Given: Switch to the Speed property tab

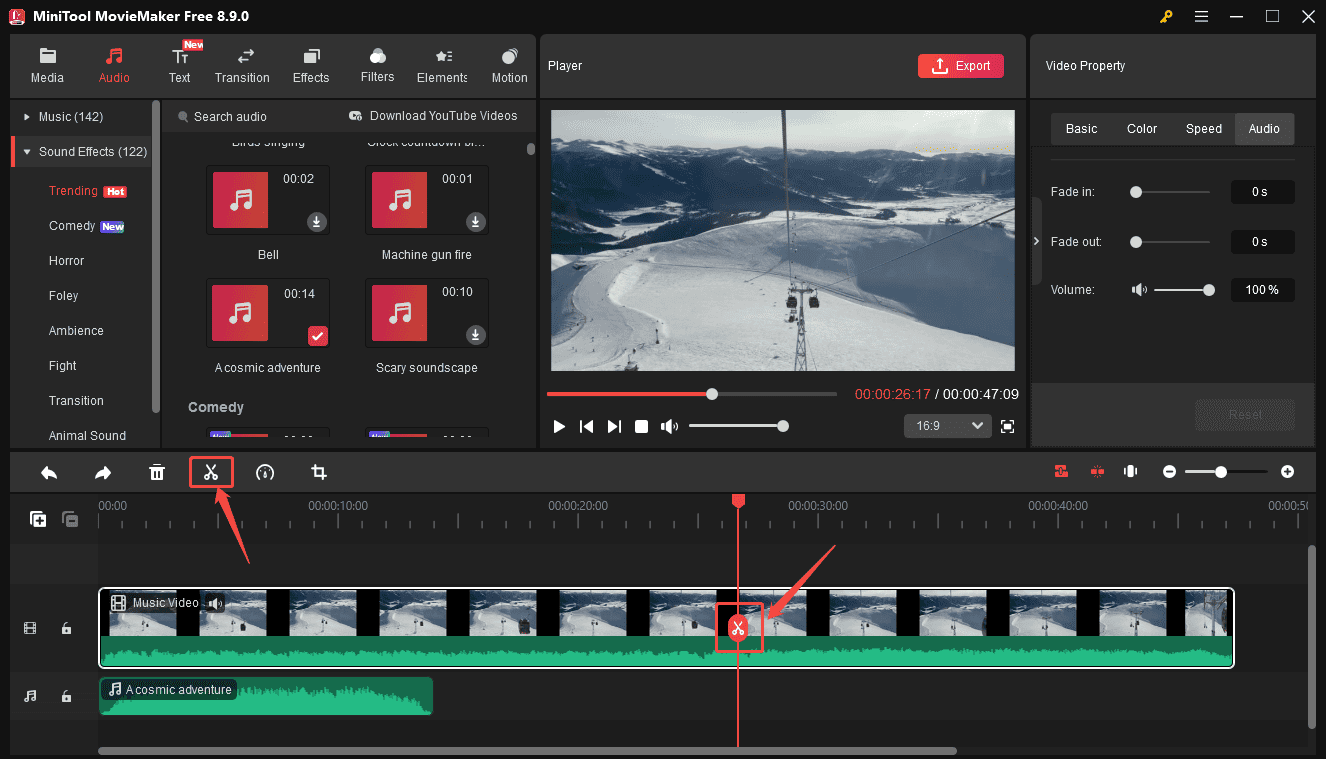Looking at the screenshot, I should coord(1204,129).
